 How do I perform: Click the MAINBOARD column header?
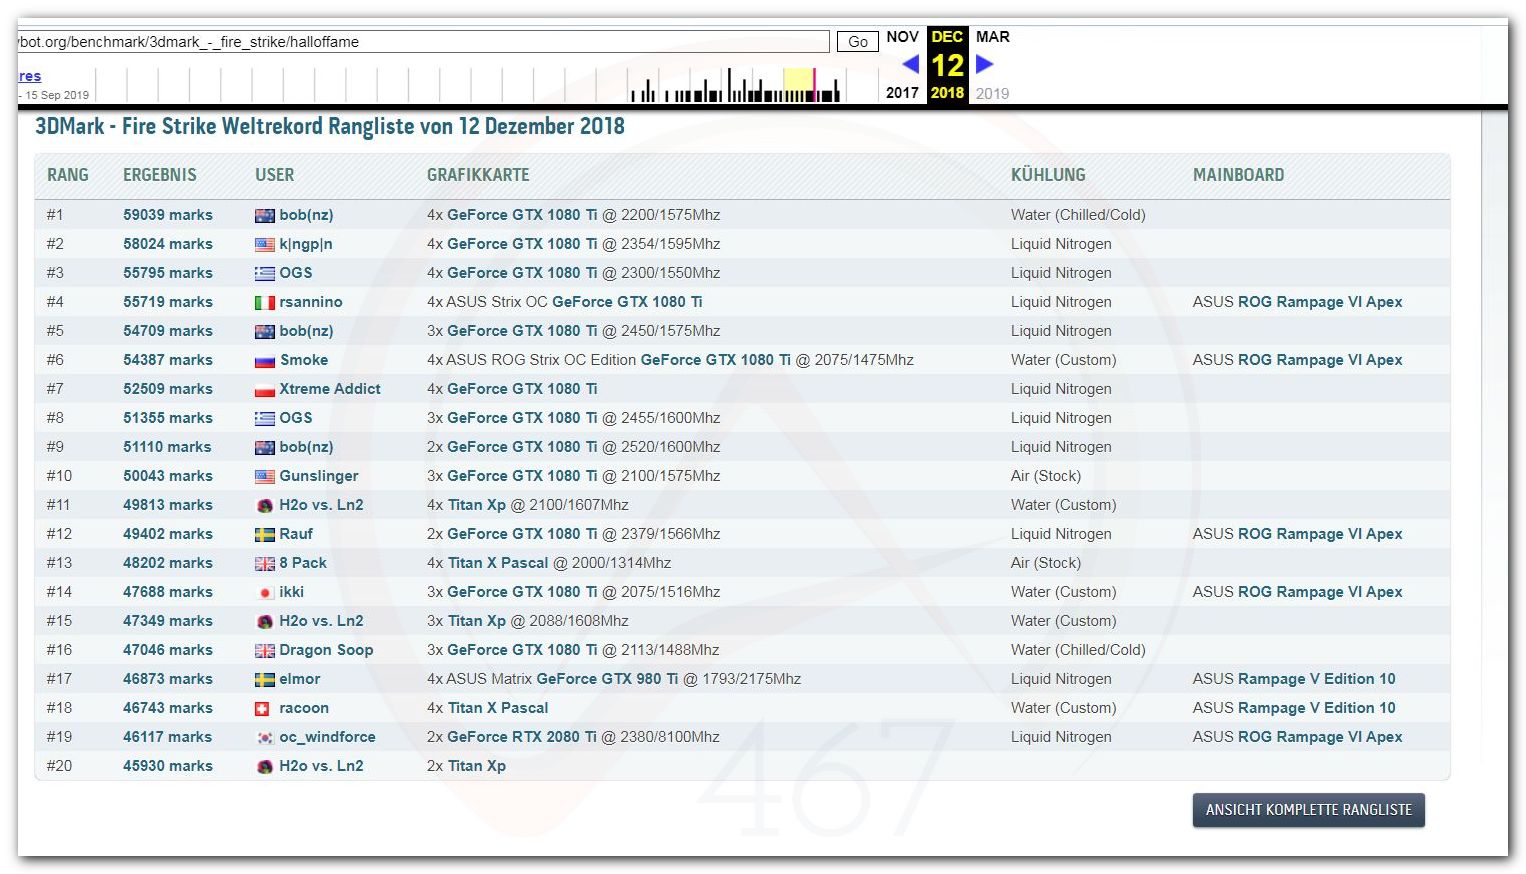(x=1239, y=175)
